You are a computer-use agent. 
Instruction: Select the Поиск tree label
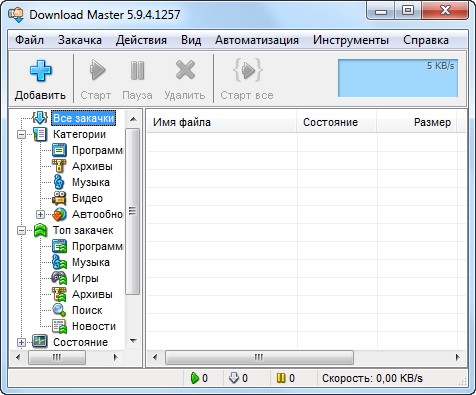(87, 310)
